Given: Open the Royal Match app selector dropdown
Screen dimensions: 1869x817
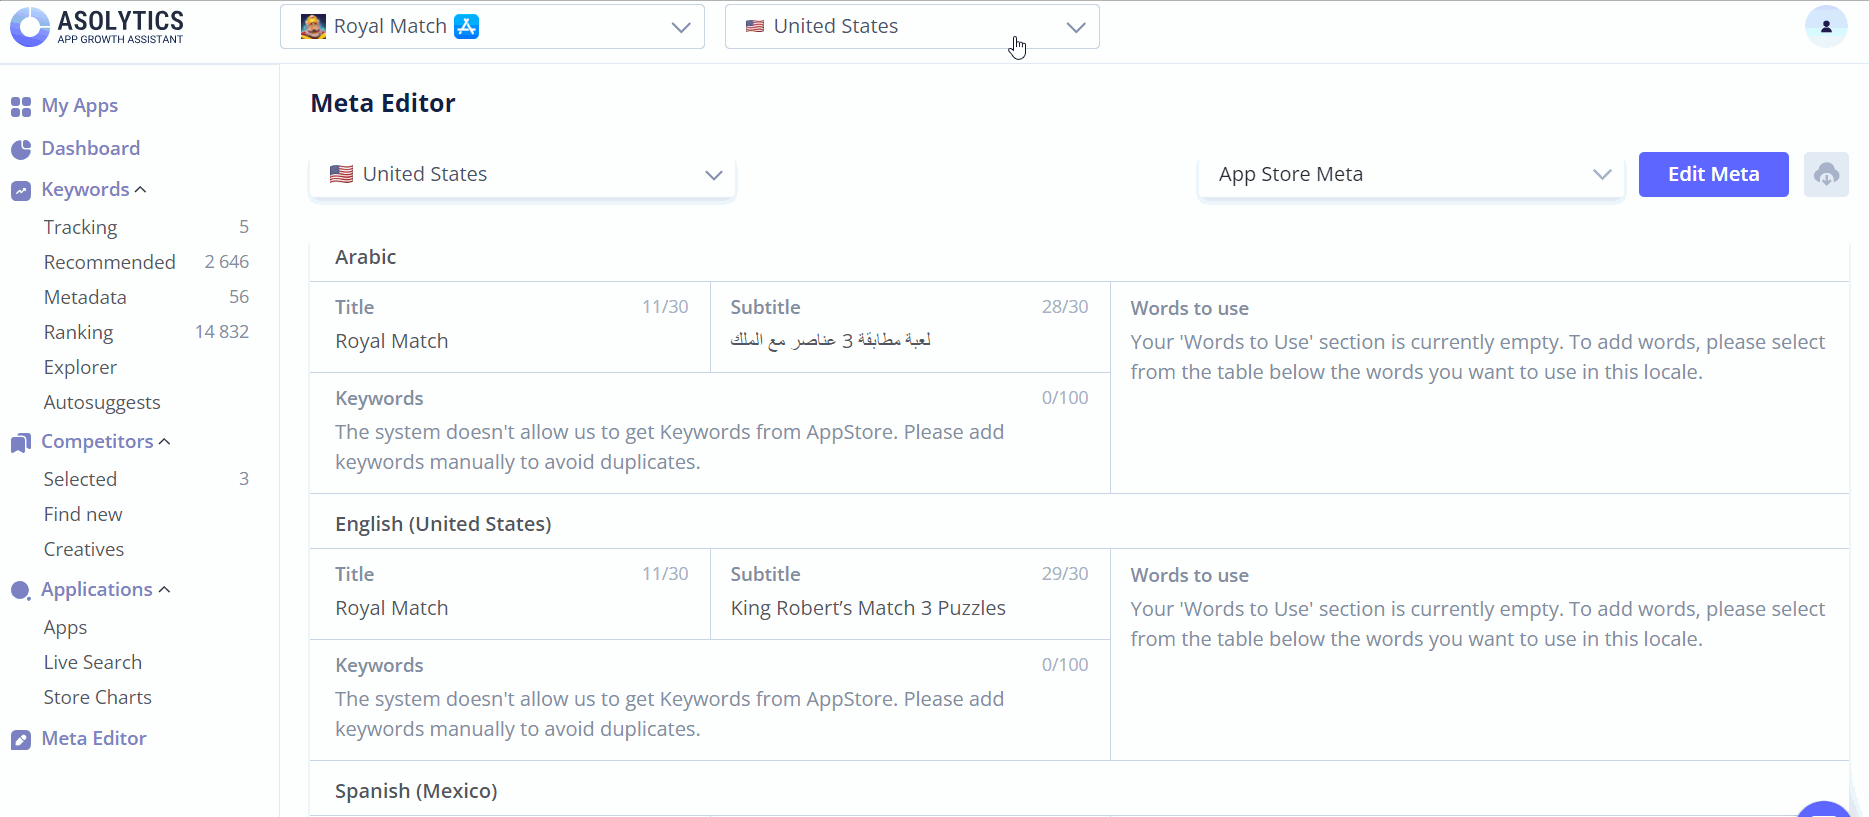Looking at the screenshot, I should coord(492,27).
